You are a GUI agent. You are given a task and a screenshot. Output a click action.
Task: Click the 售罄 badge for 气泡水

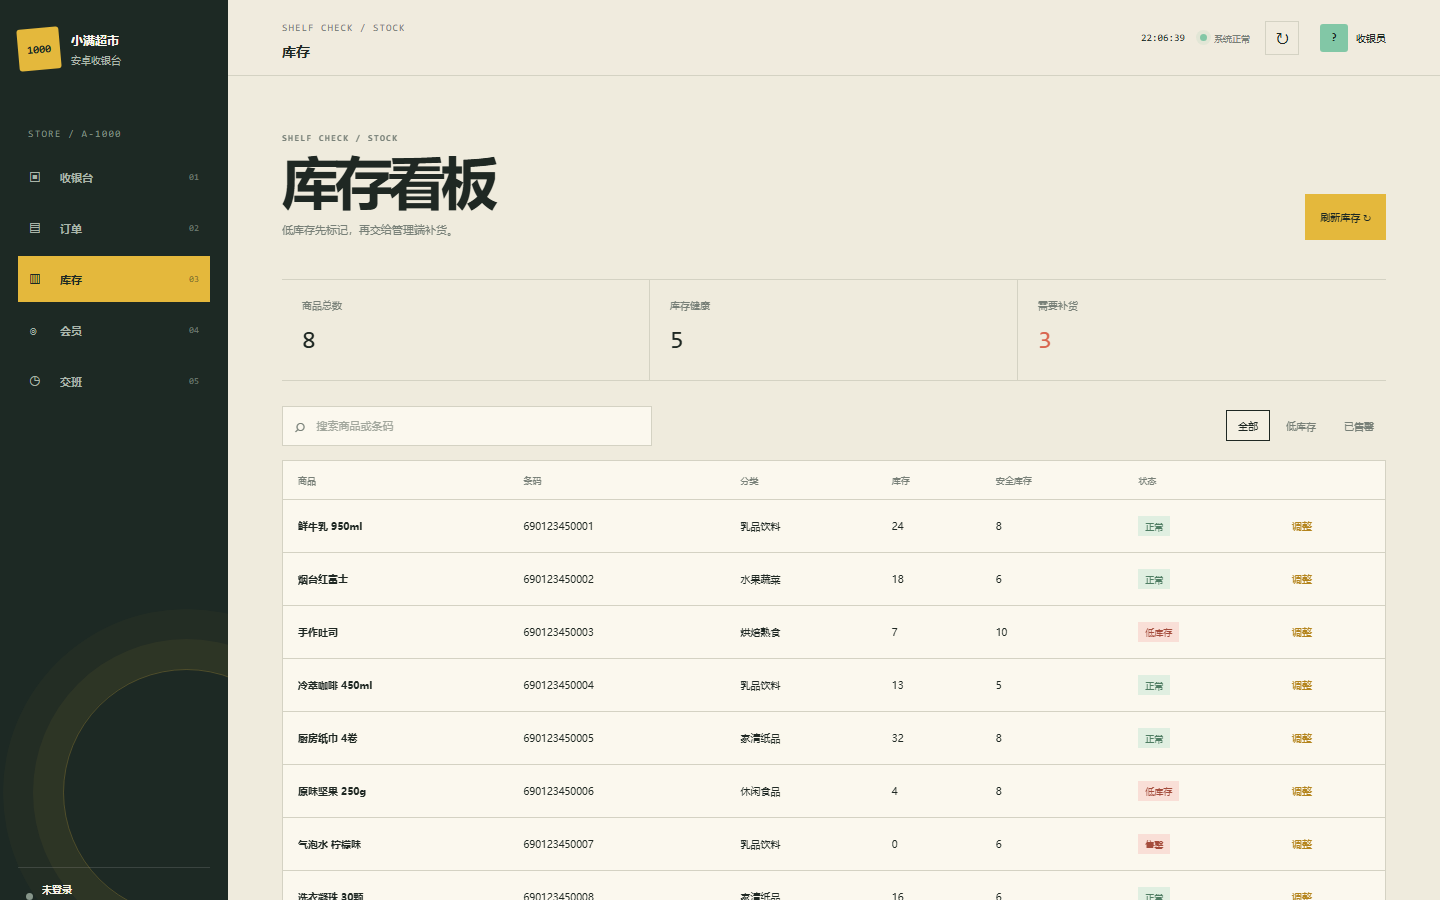point(1154,844)
